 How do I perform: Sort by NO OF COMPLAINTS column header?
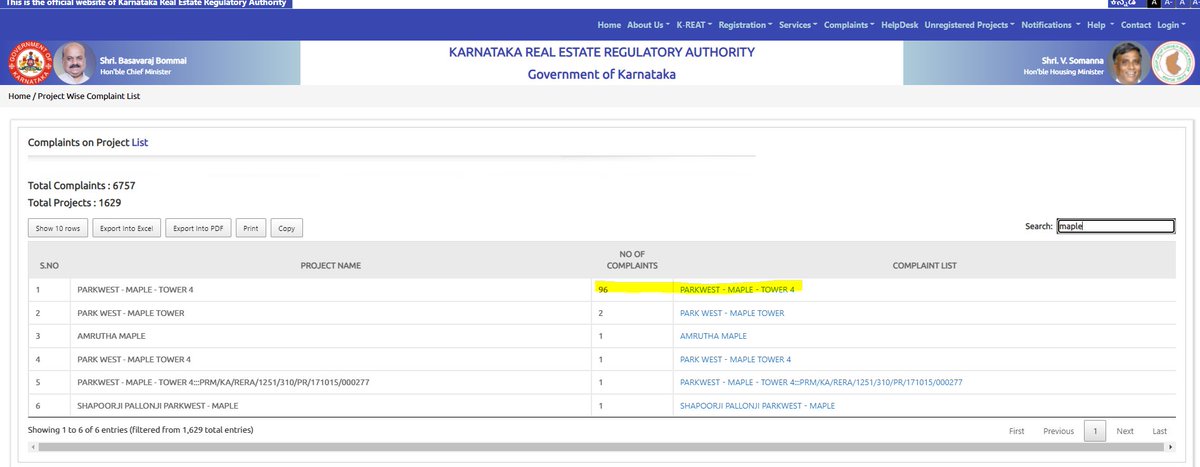click(632, 260)
